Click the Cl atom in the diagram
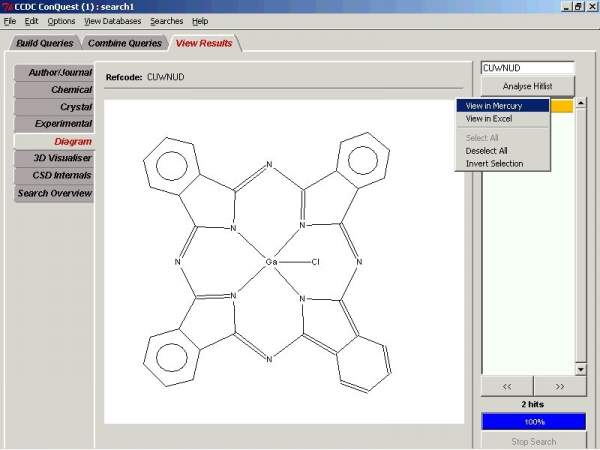 pyautogui.click(x=315, y=262)
